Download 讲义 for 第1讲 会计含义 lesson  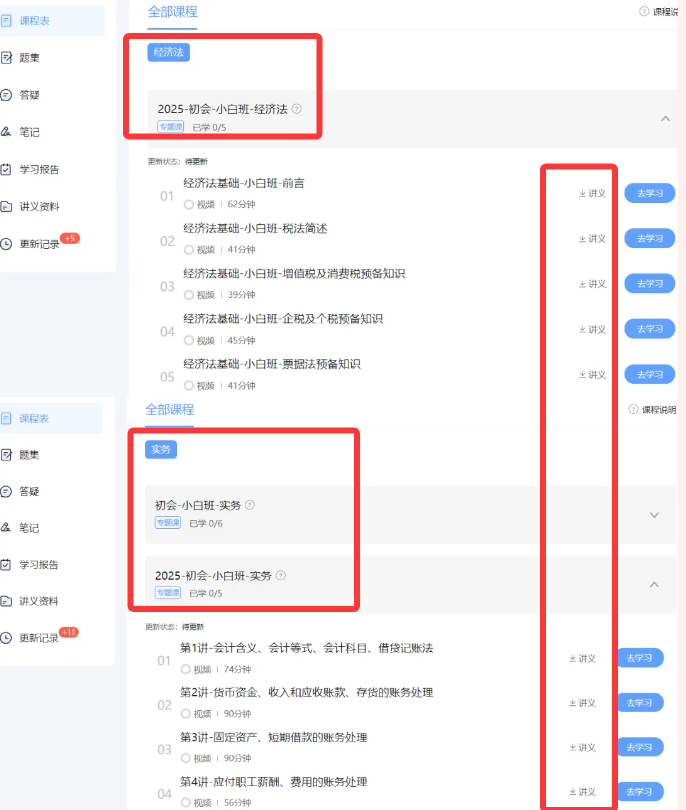(x=582, y=658)
